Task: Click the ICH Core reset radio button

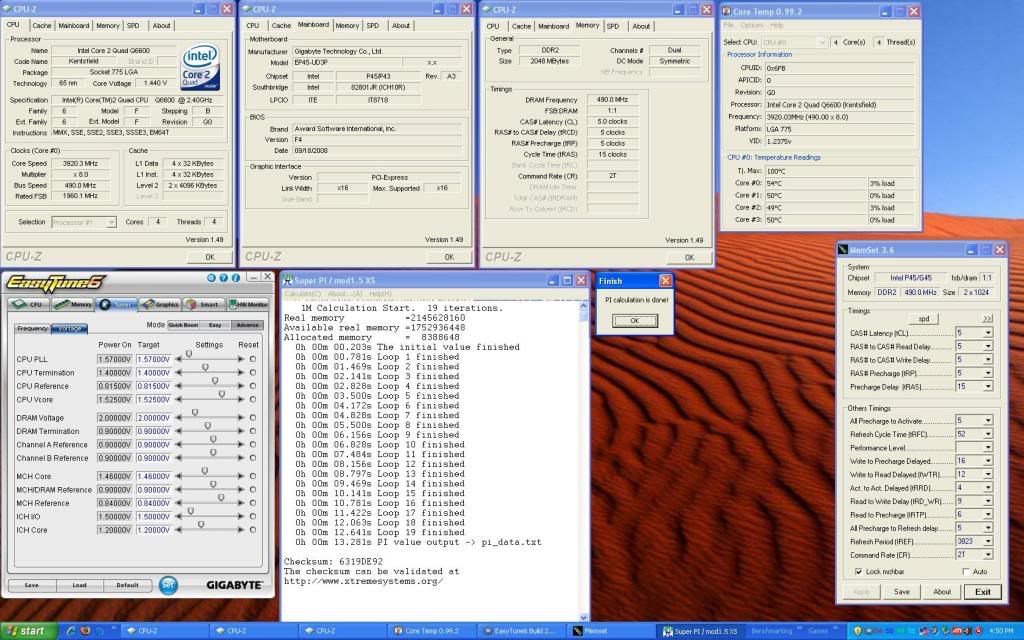Action: point(253,530)
